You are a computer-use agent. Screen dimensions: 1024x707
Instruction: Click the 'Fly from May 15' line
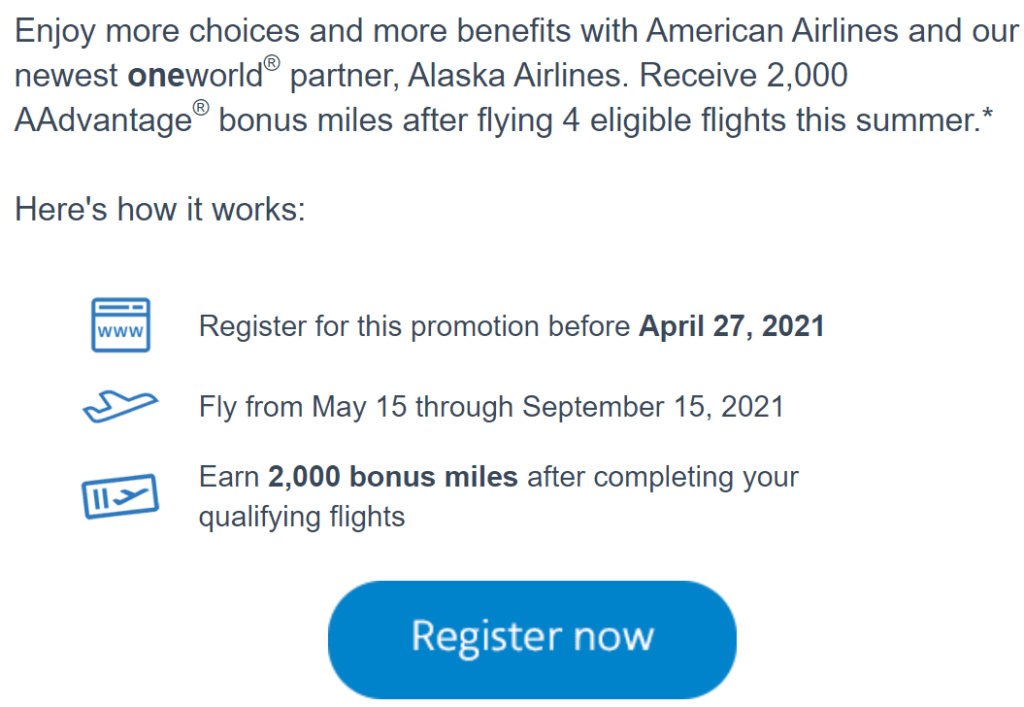tap(491, 407)
